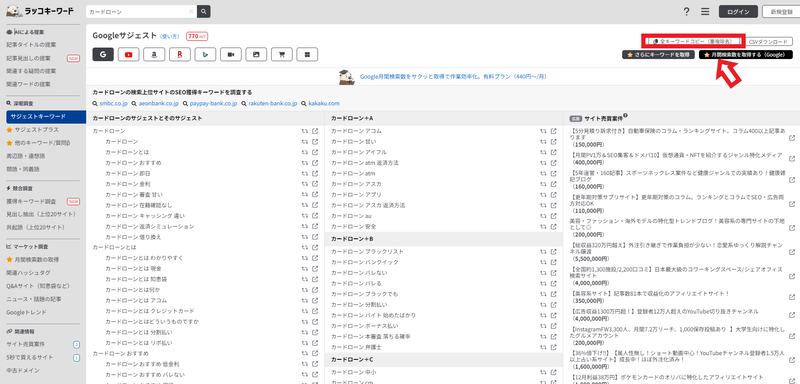Image resolution: width=800 pixels, height=384 pixels.
Task: Re-search icon for カードローンとは 知恵袋
Action: [x=305, y=279]
